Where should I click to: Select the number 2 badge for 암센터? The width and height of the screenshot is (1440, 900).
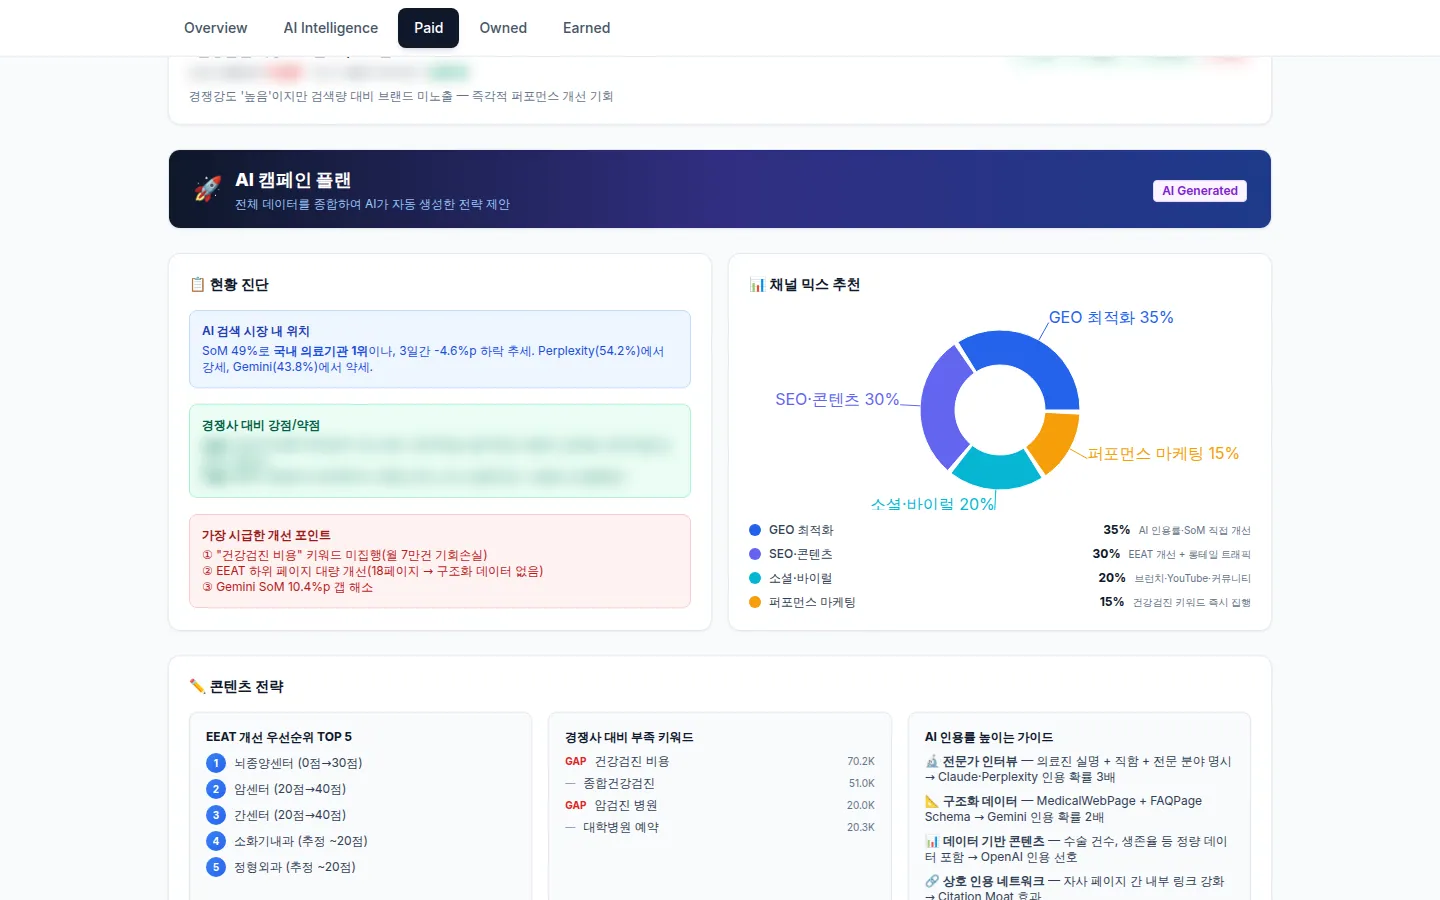(216, 789)
